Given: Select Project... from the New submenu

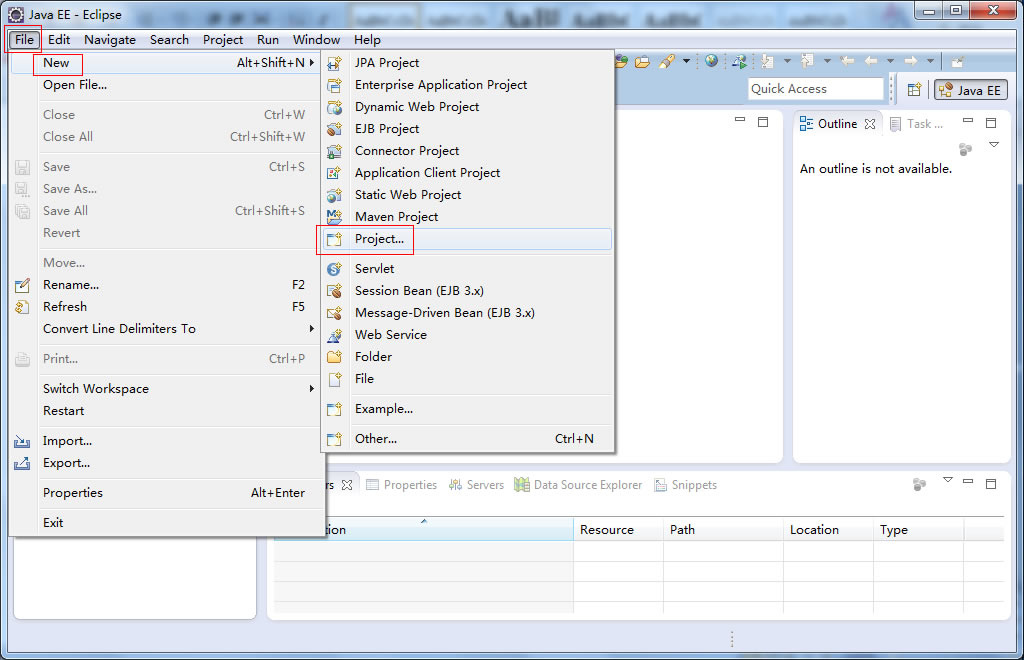Looking at the screenshot, I should 466,239.
